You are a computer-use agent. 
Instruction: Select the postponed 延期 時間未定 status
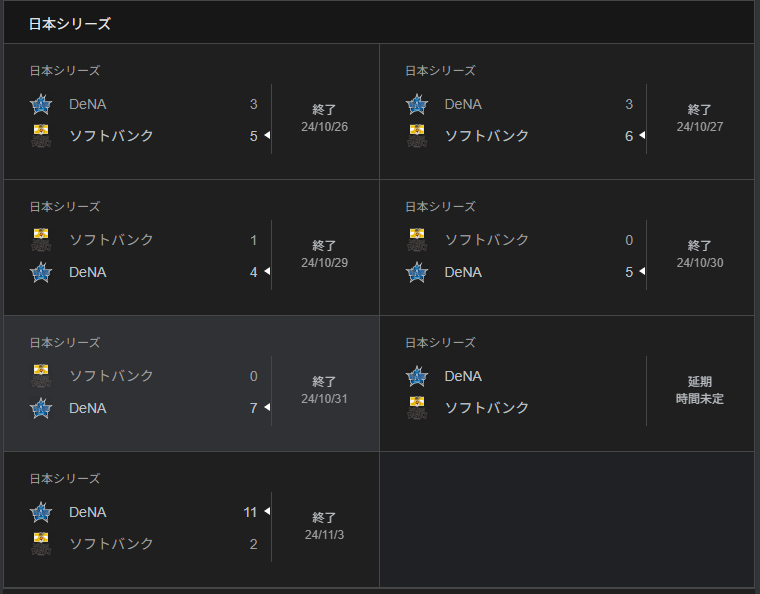point(699,390)
